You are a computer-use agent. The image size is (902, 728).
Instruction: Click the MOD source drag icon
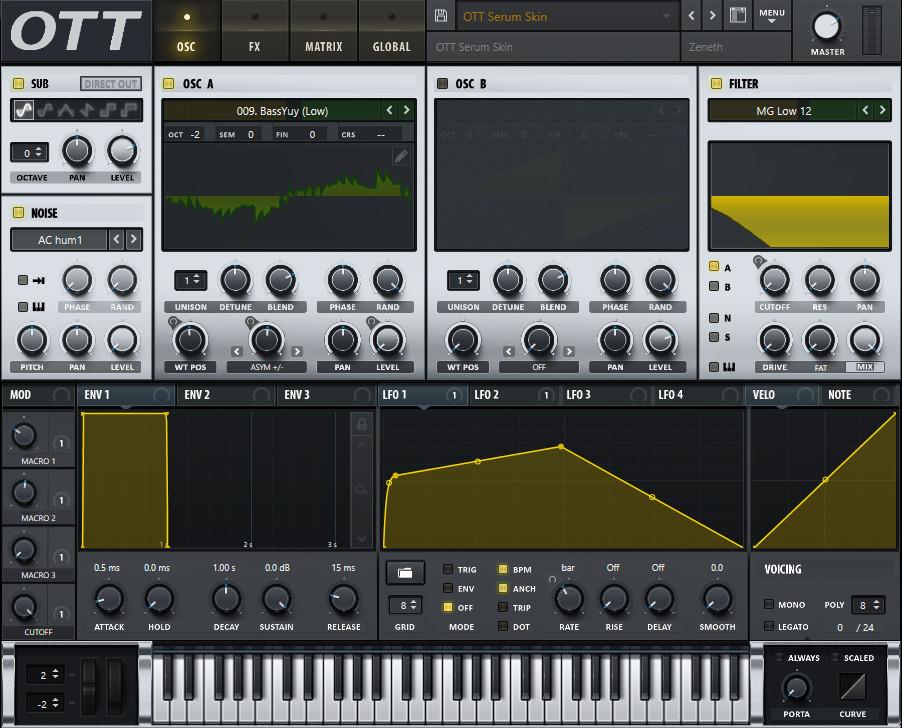pos(60,395)
